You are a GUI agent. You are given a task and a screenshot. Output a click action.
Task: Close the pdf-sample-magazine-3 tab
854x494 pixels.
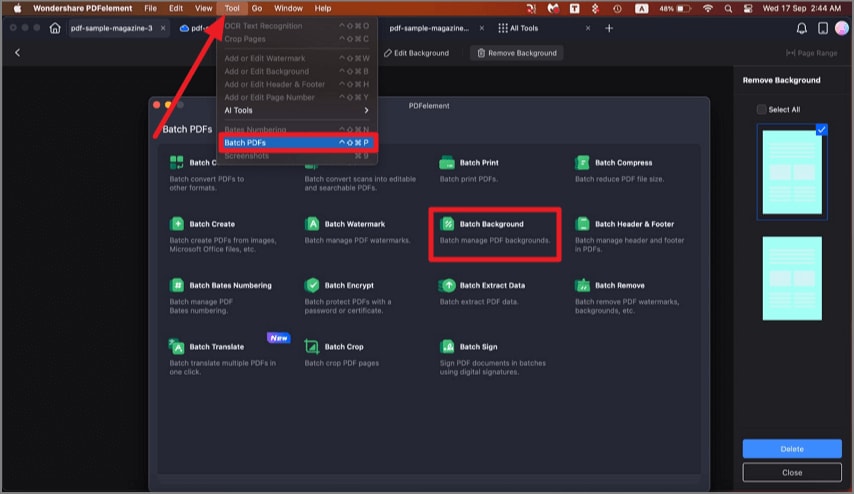pyautogui.click(x=163, y=28)
